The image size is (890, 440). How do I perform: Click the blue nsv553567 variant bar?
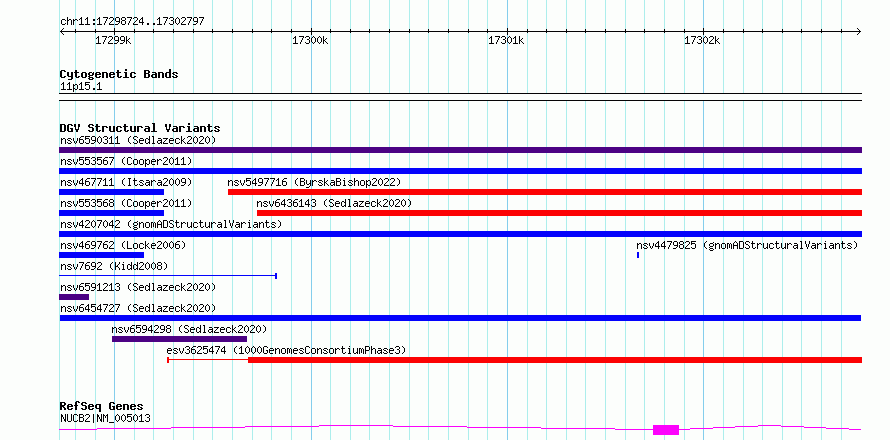click(460, 171)
